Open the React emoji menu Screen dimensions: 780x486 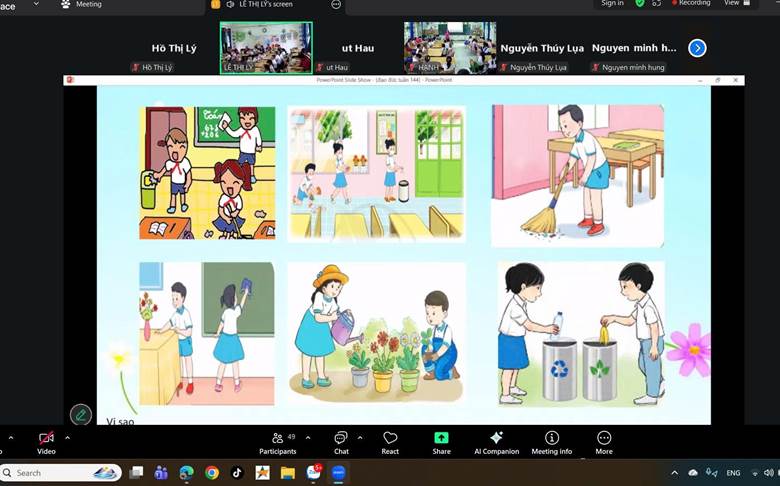pyautogui.click(x=390, y=439)
